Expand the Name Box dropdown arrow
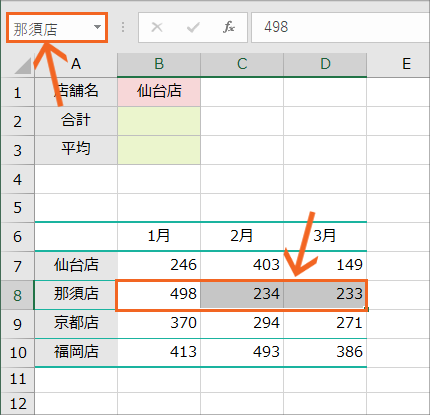The height and width of the screenshot is (415, 430). pos(97,27)
